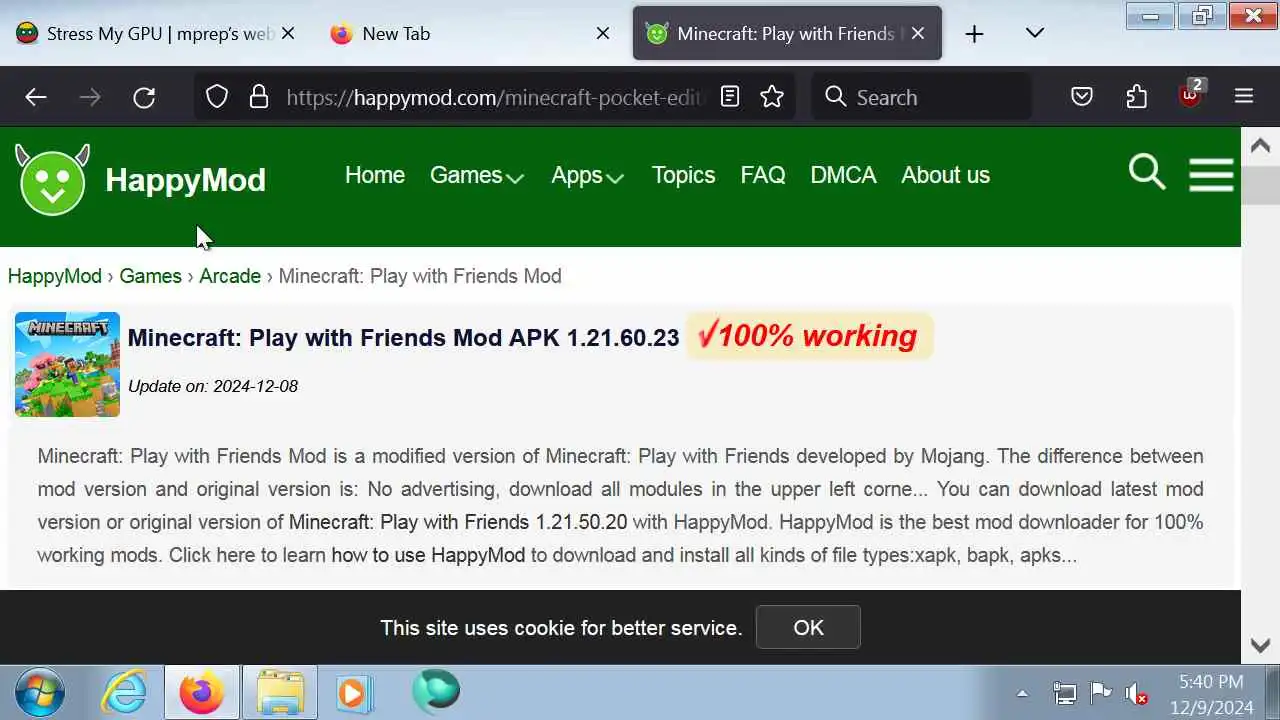
Task: Open the Firefox application menu hamburger
Action: [x=1244, y=97]
